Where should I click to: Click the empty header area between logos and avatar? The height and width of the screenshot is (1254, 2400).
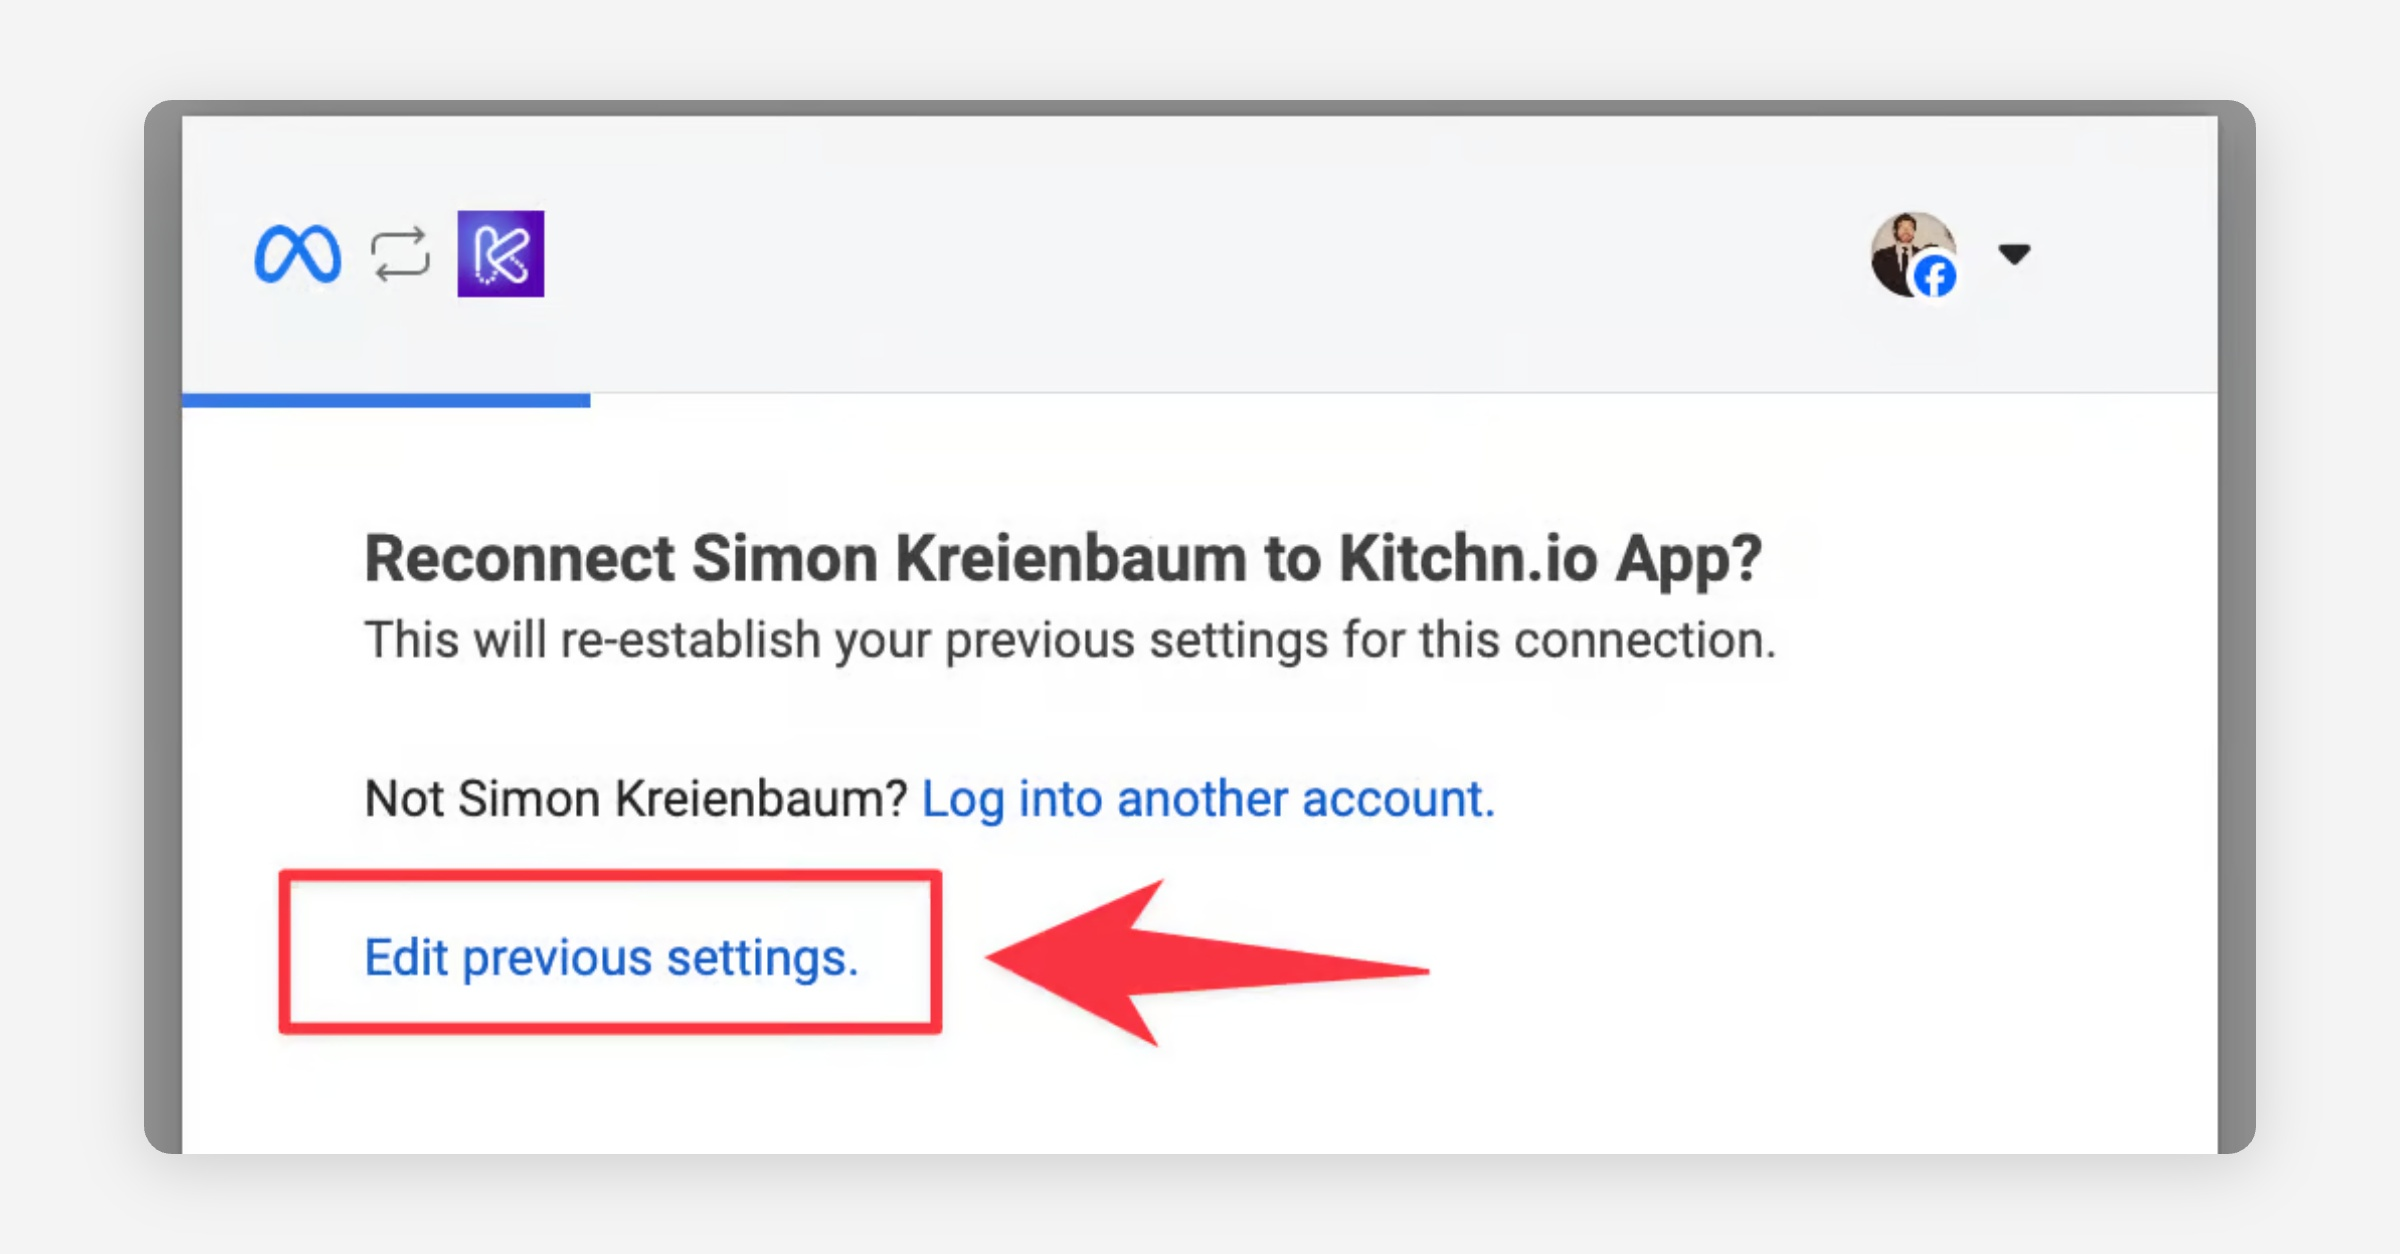pos(1200,254)
